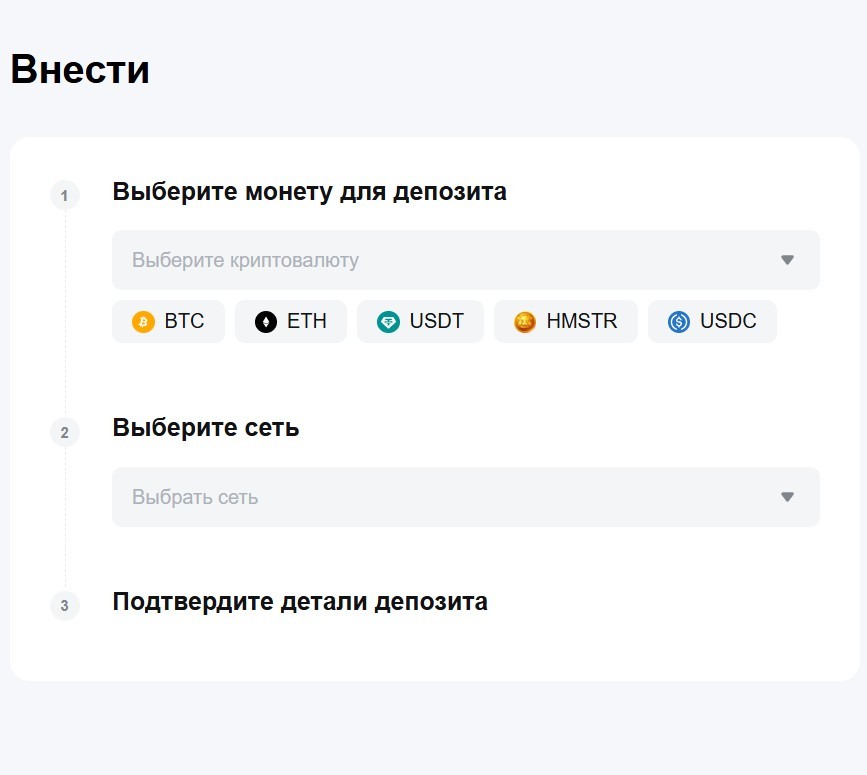Open the cryptocurrency selection dropdown
Image resolution: width=867 pixels, height=775 pixels.
(x=464, y=260)
